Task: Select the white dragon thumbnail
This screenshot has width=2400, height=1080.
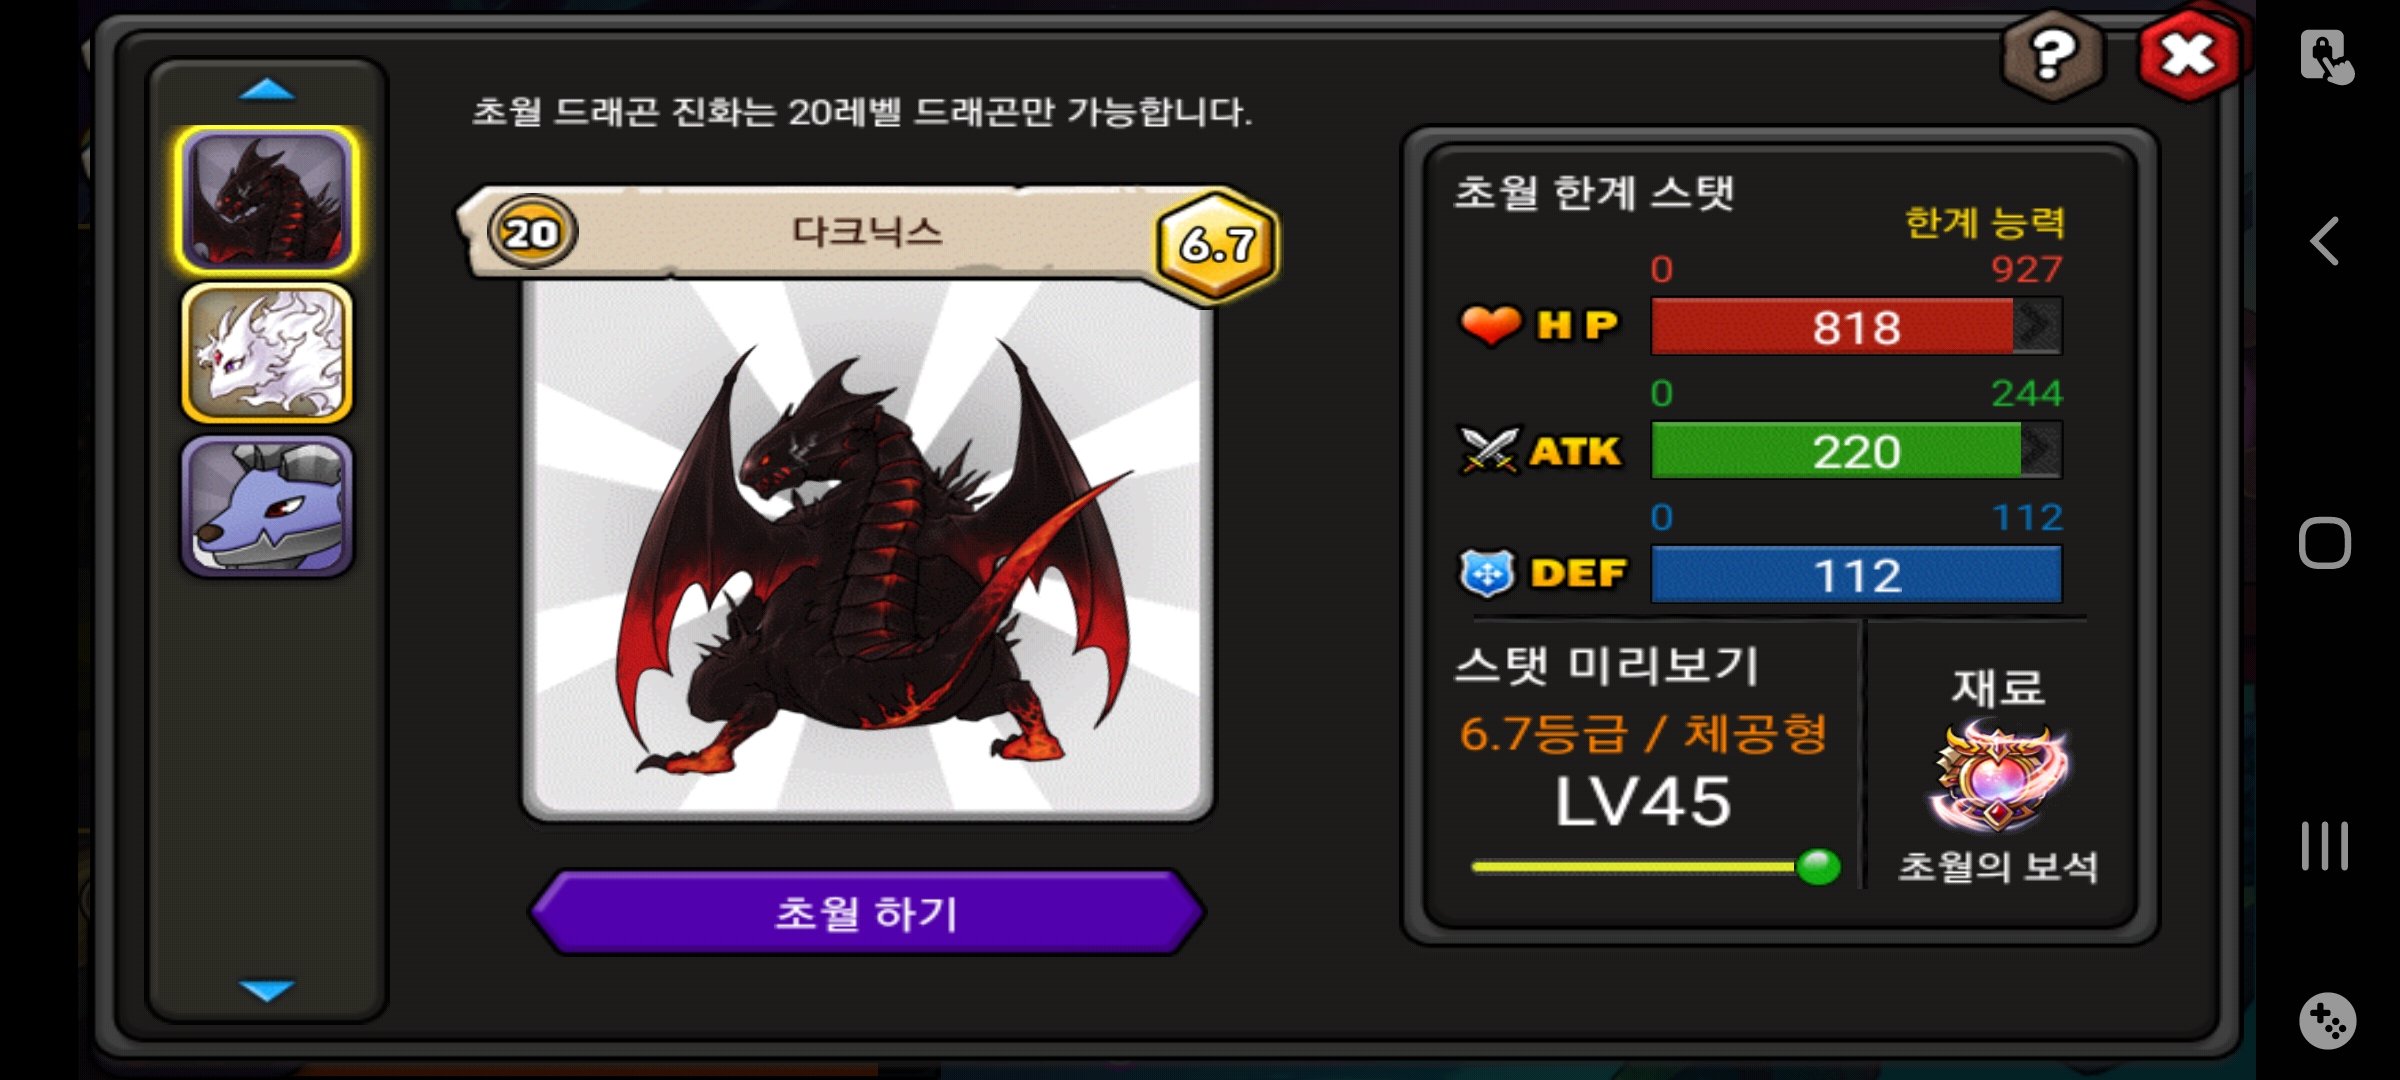Action: pos(267,353)
